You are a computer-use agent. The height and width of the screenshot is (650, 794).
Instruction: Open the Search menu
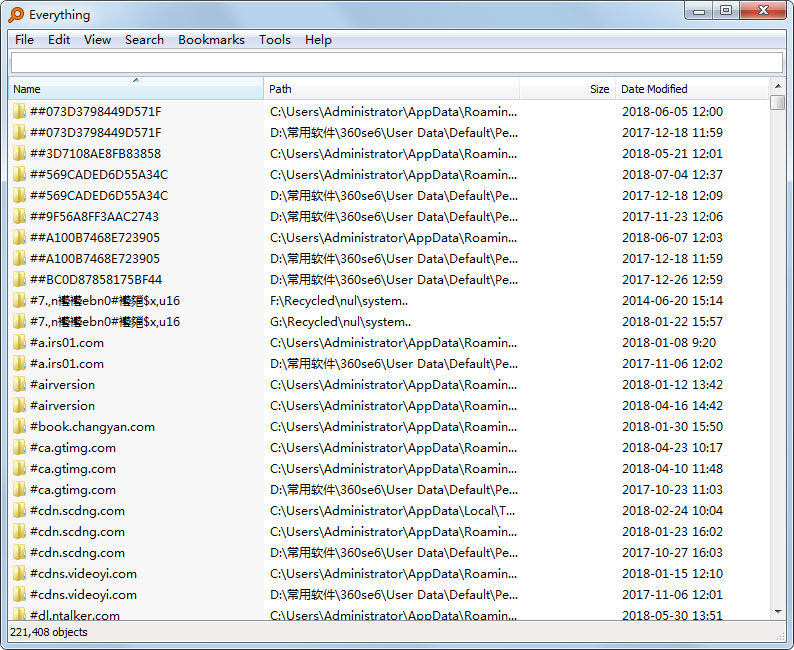pos(144,39)
